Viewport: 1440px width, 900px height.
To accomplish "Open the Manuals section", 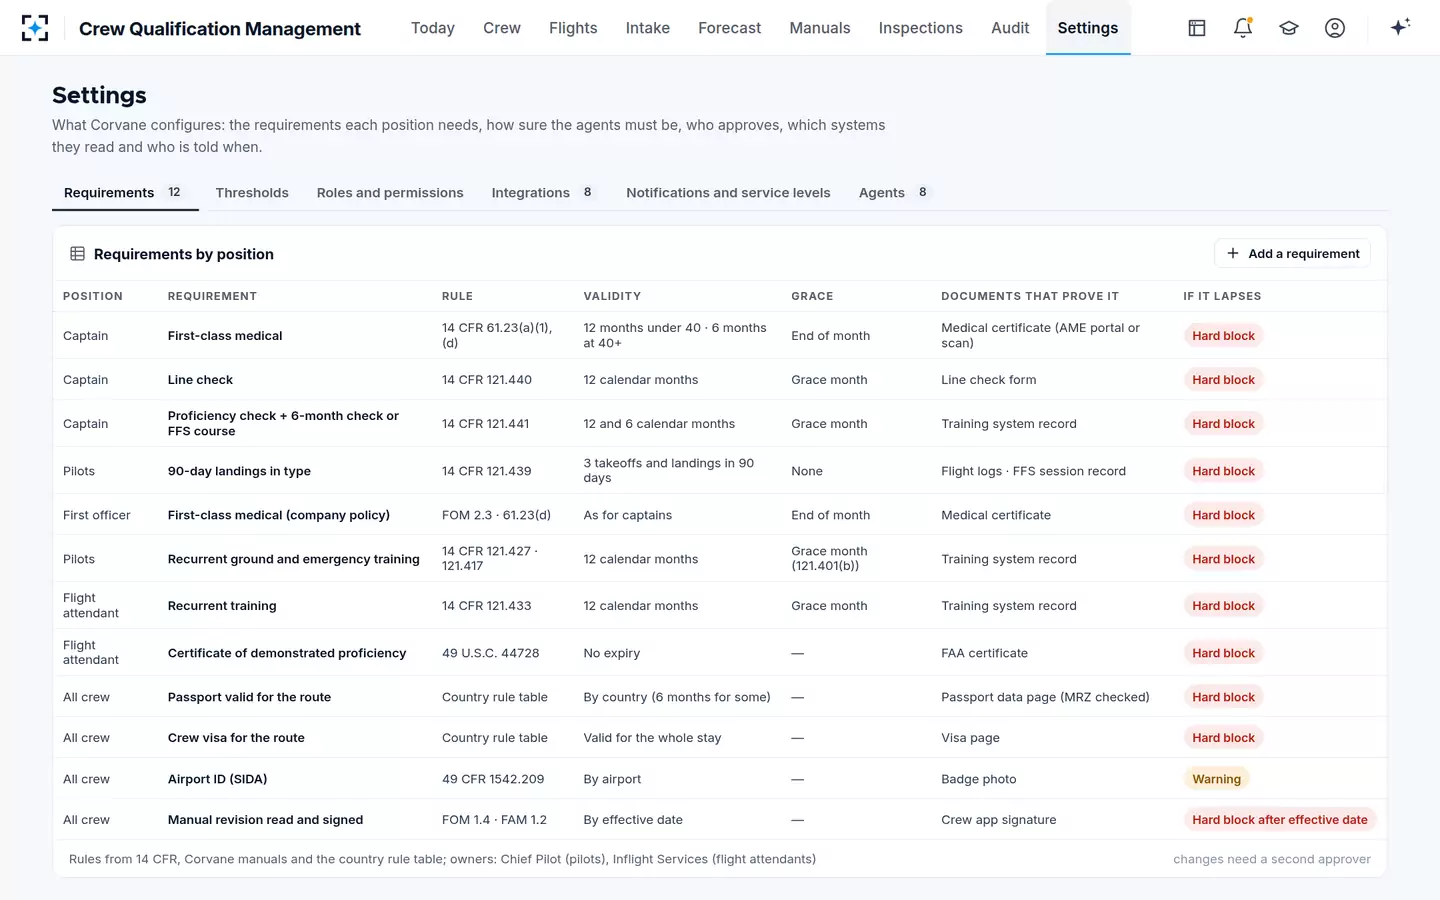I will [x=820, y=28].
